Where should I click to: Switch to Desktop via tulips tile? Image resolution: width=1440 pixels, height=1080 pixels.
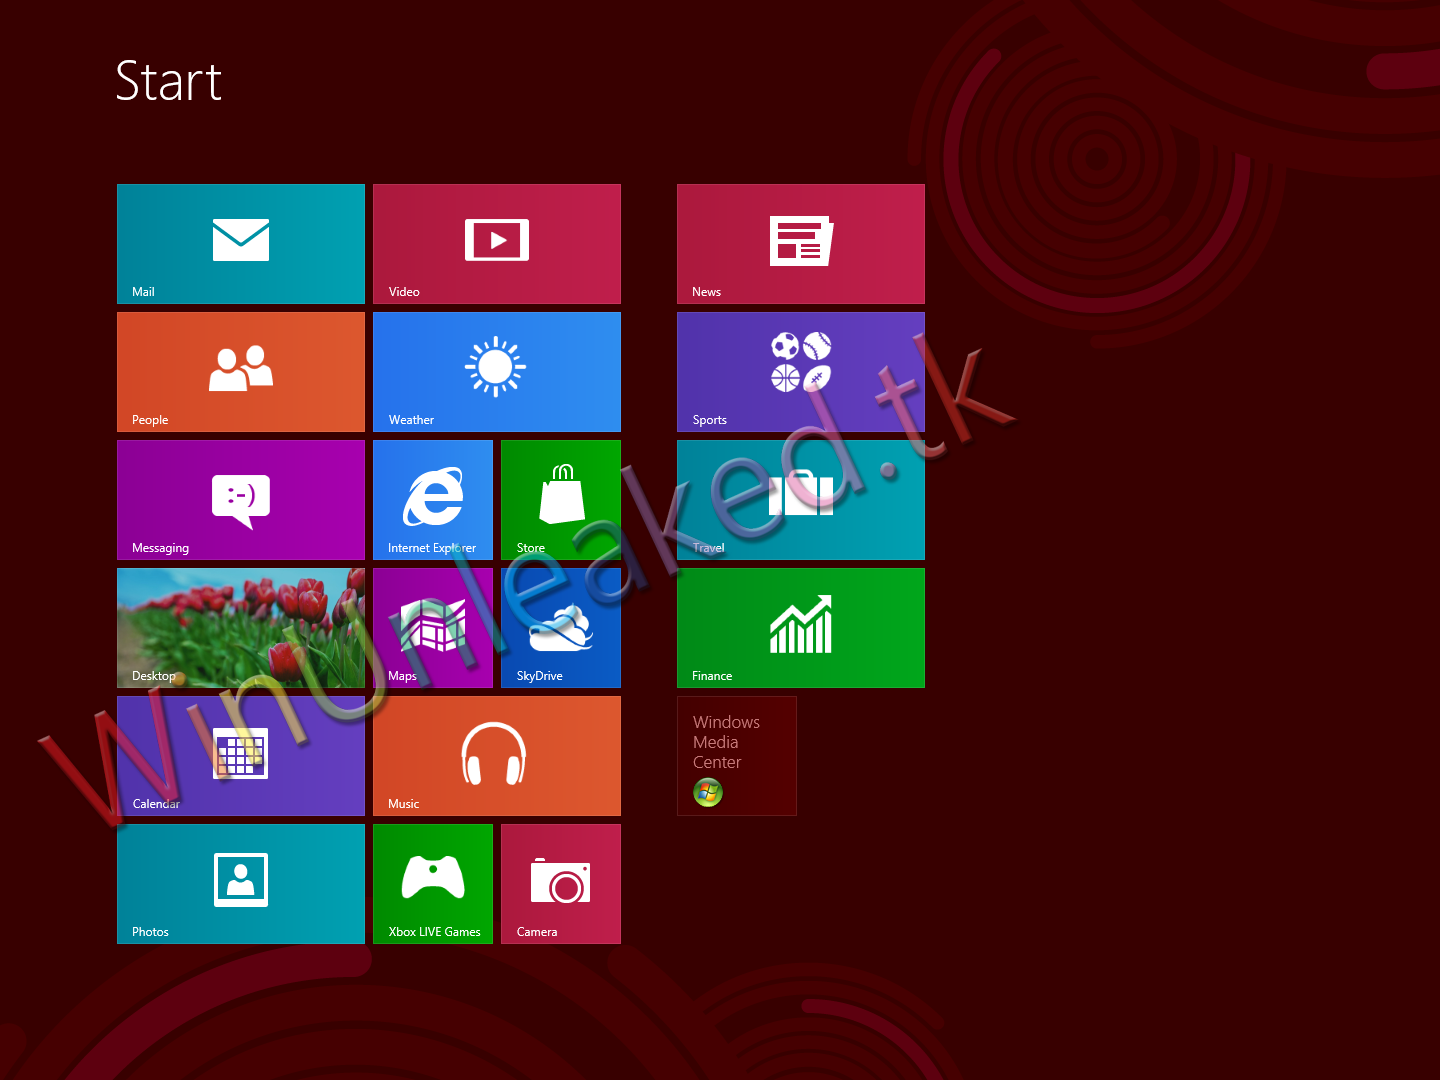[241, 628]
